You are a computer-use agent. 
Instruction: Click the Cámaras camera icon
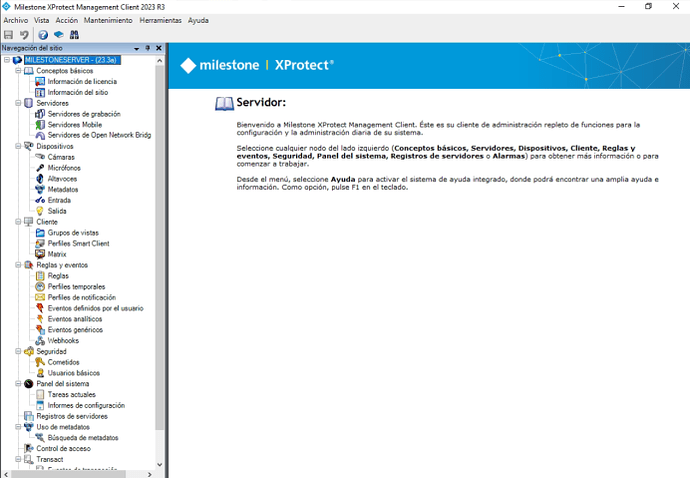pos(40,157)
